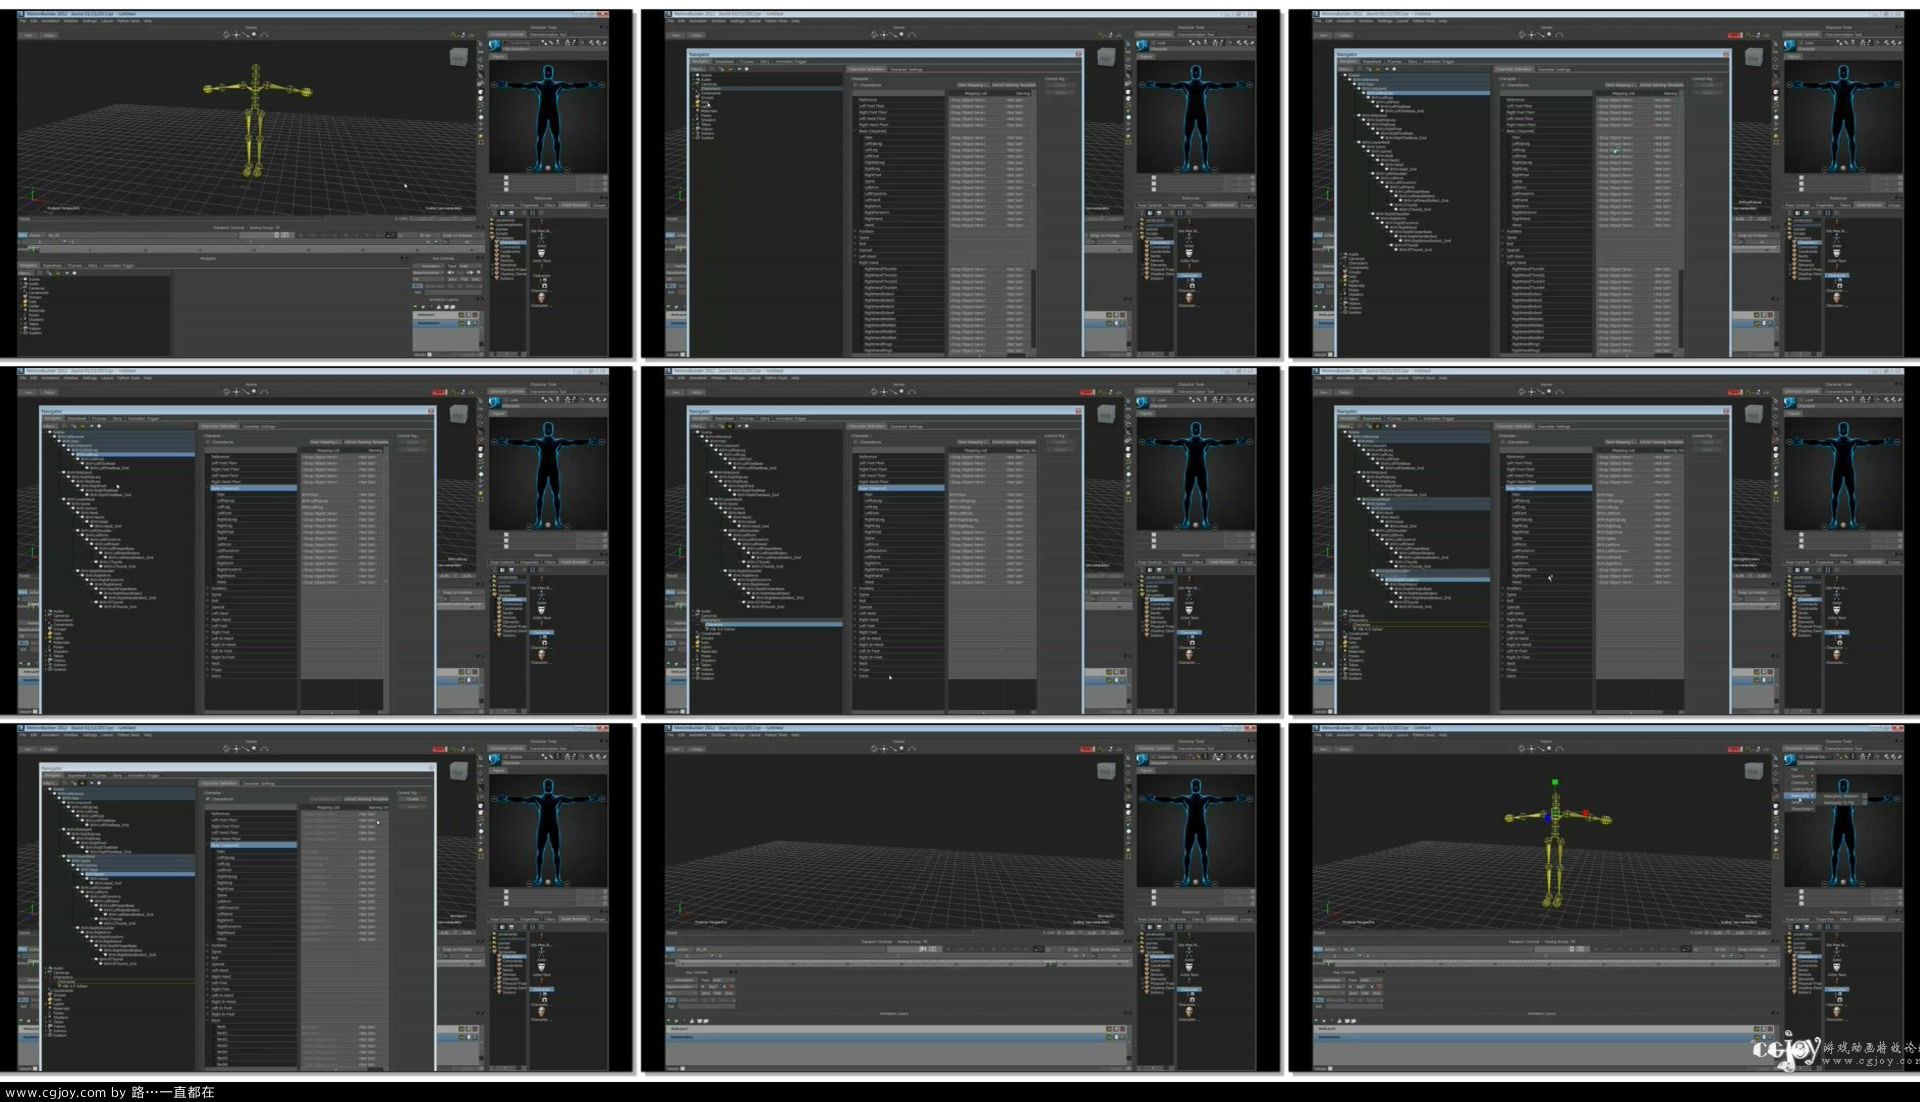1920x1102 pixels.
Task: Click the character face thumbnail icon in the top-left frame
Action: 542,298
